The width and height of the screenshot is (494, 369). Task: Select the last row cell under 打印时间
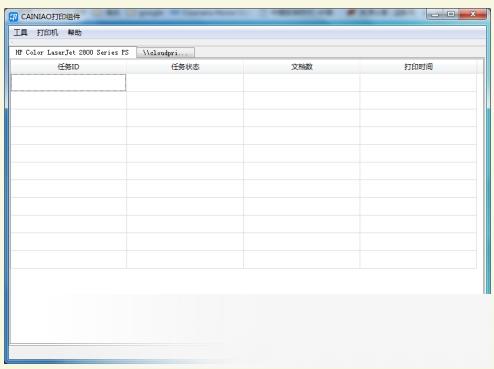(418, 259)
